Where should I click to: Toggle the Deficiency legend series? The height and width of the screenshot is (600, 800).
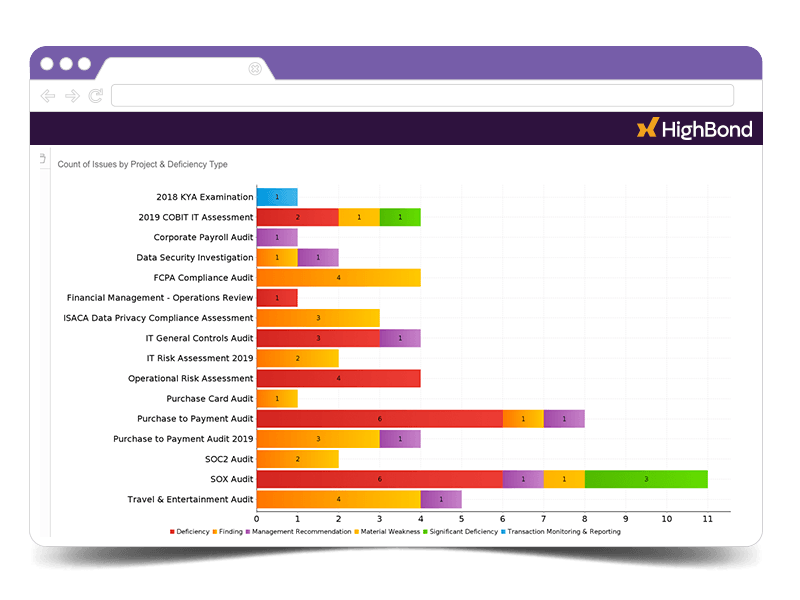[190, 532]
